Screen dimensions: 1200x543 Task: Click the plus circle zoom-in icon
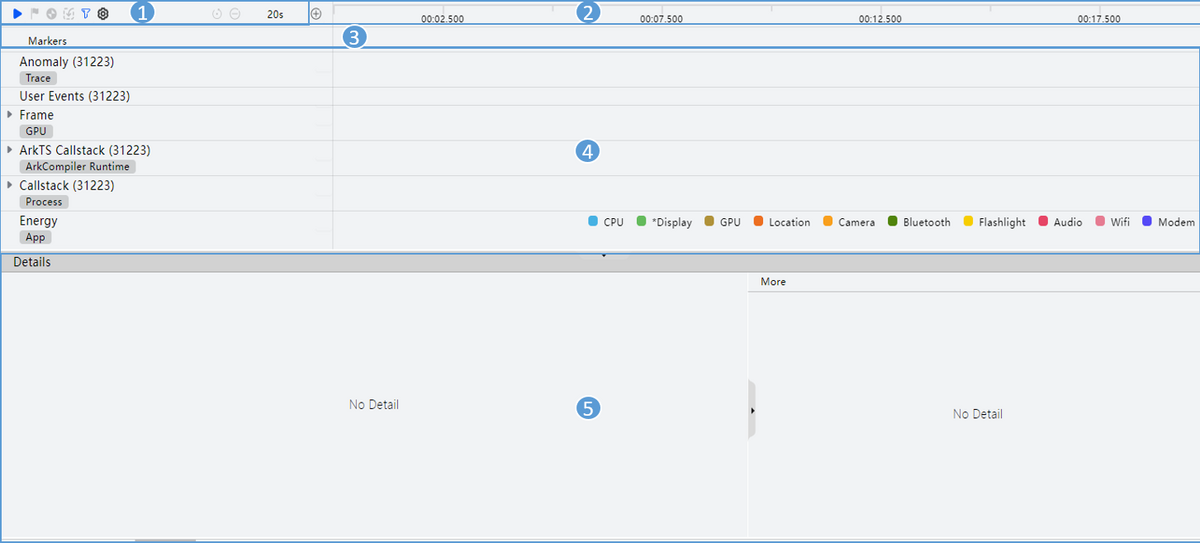[x=316, y=14]
